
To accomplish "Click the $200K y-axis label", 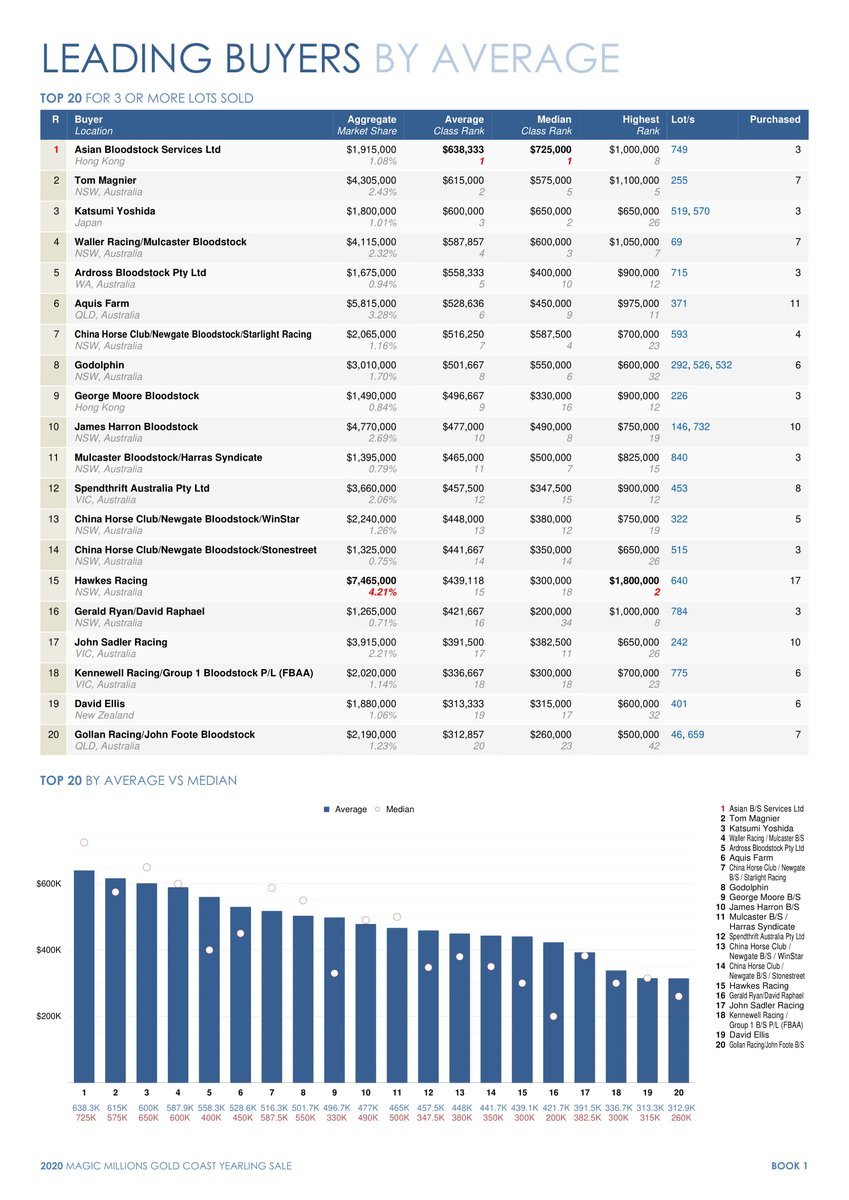I will 50,1016.
